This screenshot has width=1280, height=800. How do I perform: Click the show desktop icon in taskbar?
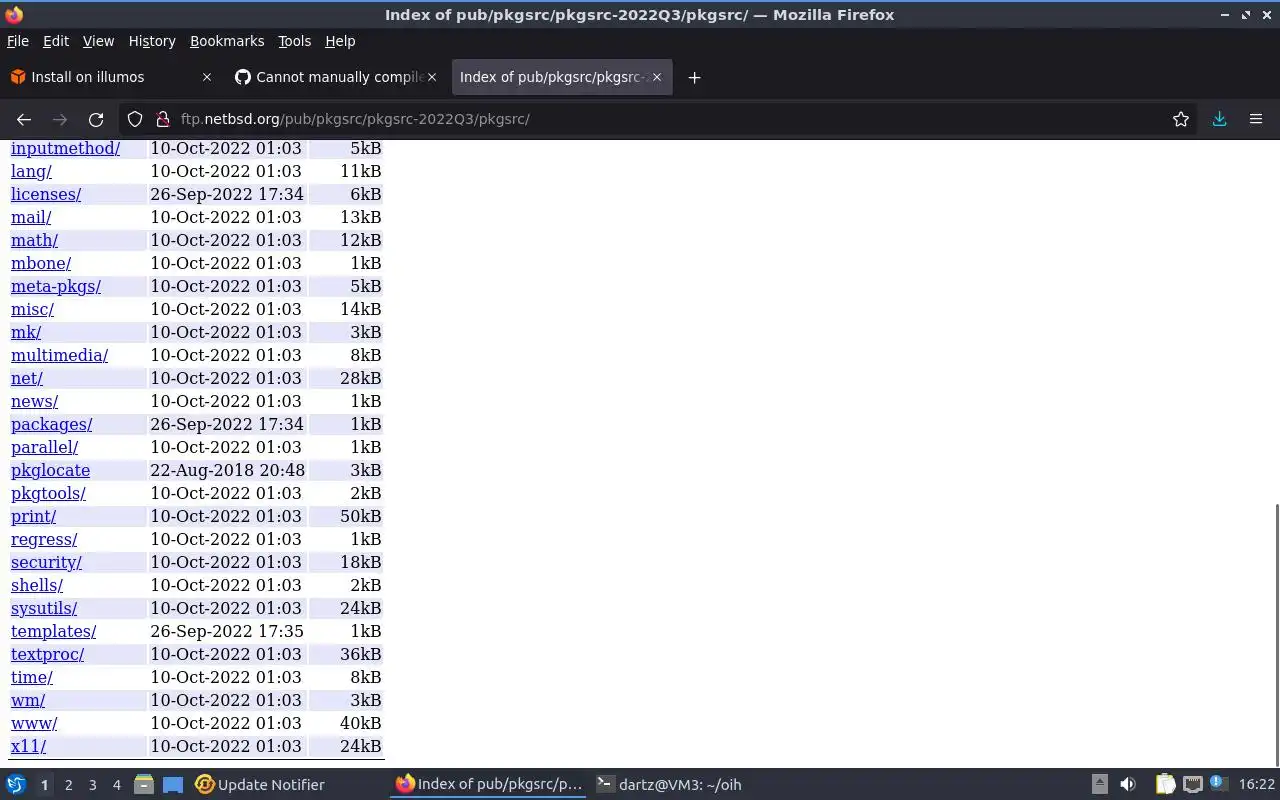click(x=173, y=785)
